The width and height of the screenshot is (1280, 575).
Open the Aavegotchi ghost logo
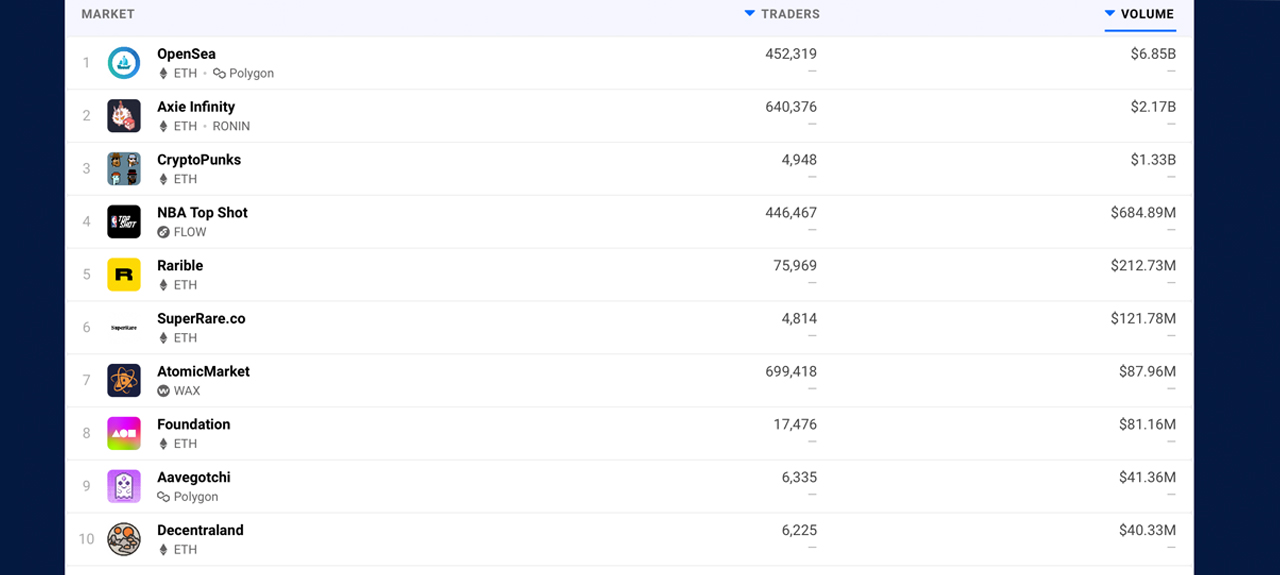coord(124,487)
